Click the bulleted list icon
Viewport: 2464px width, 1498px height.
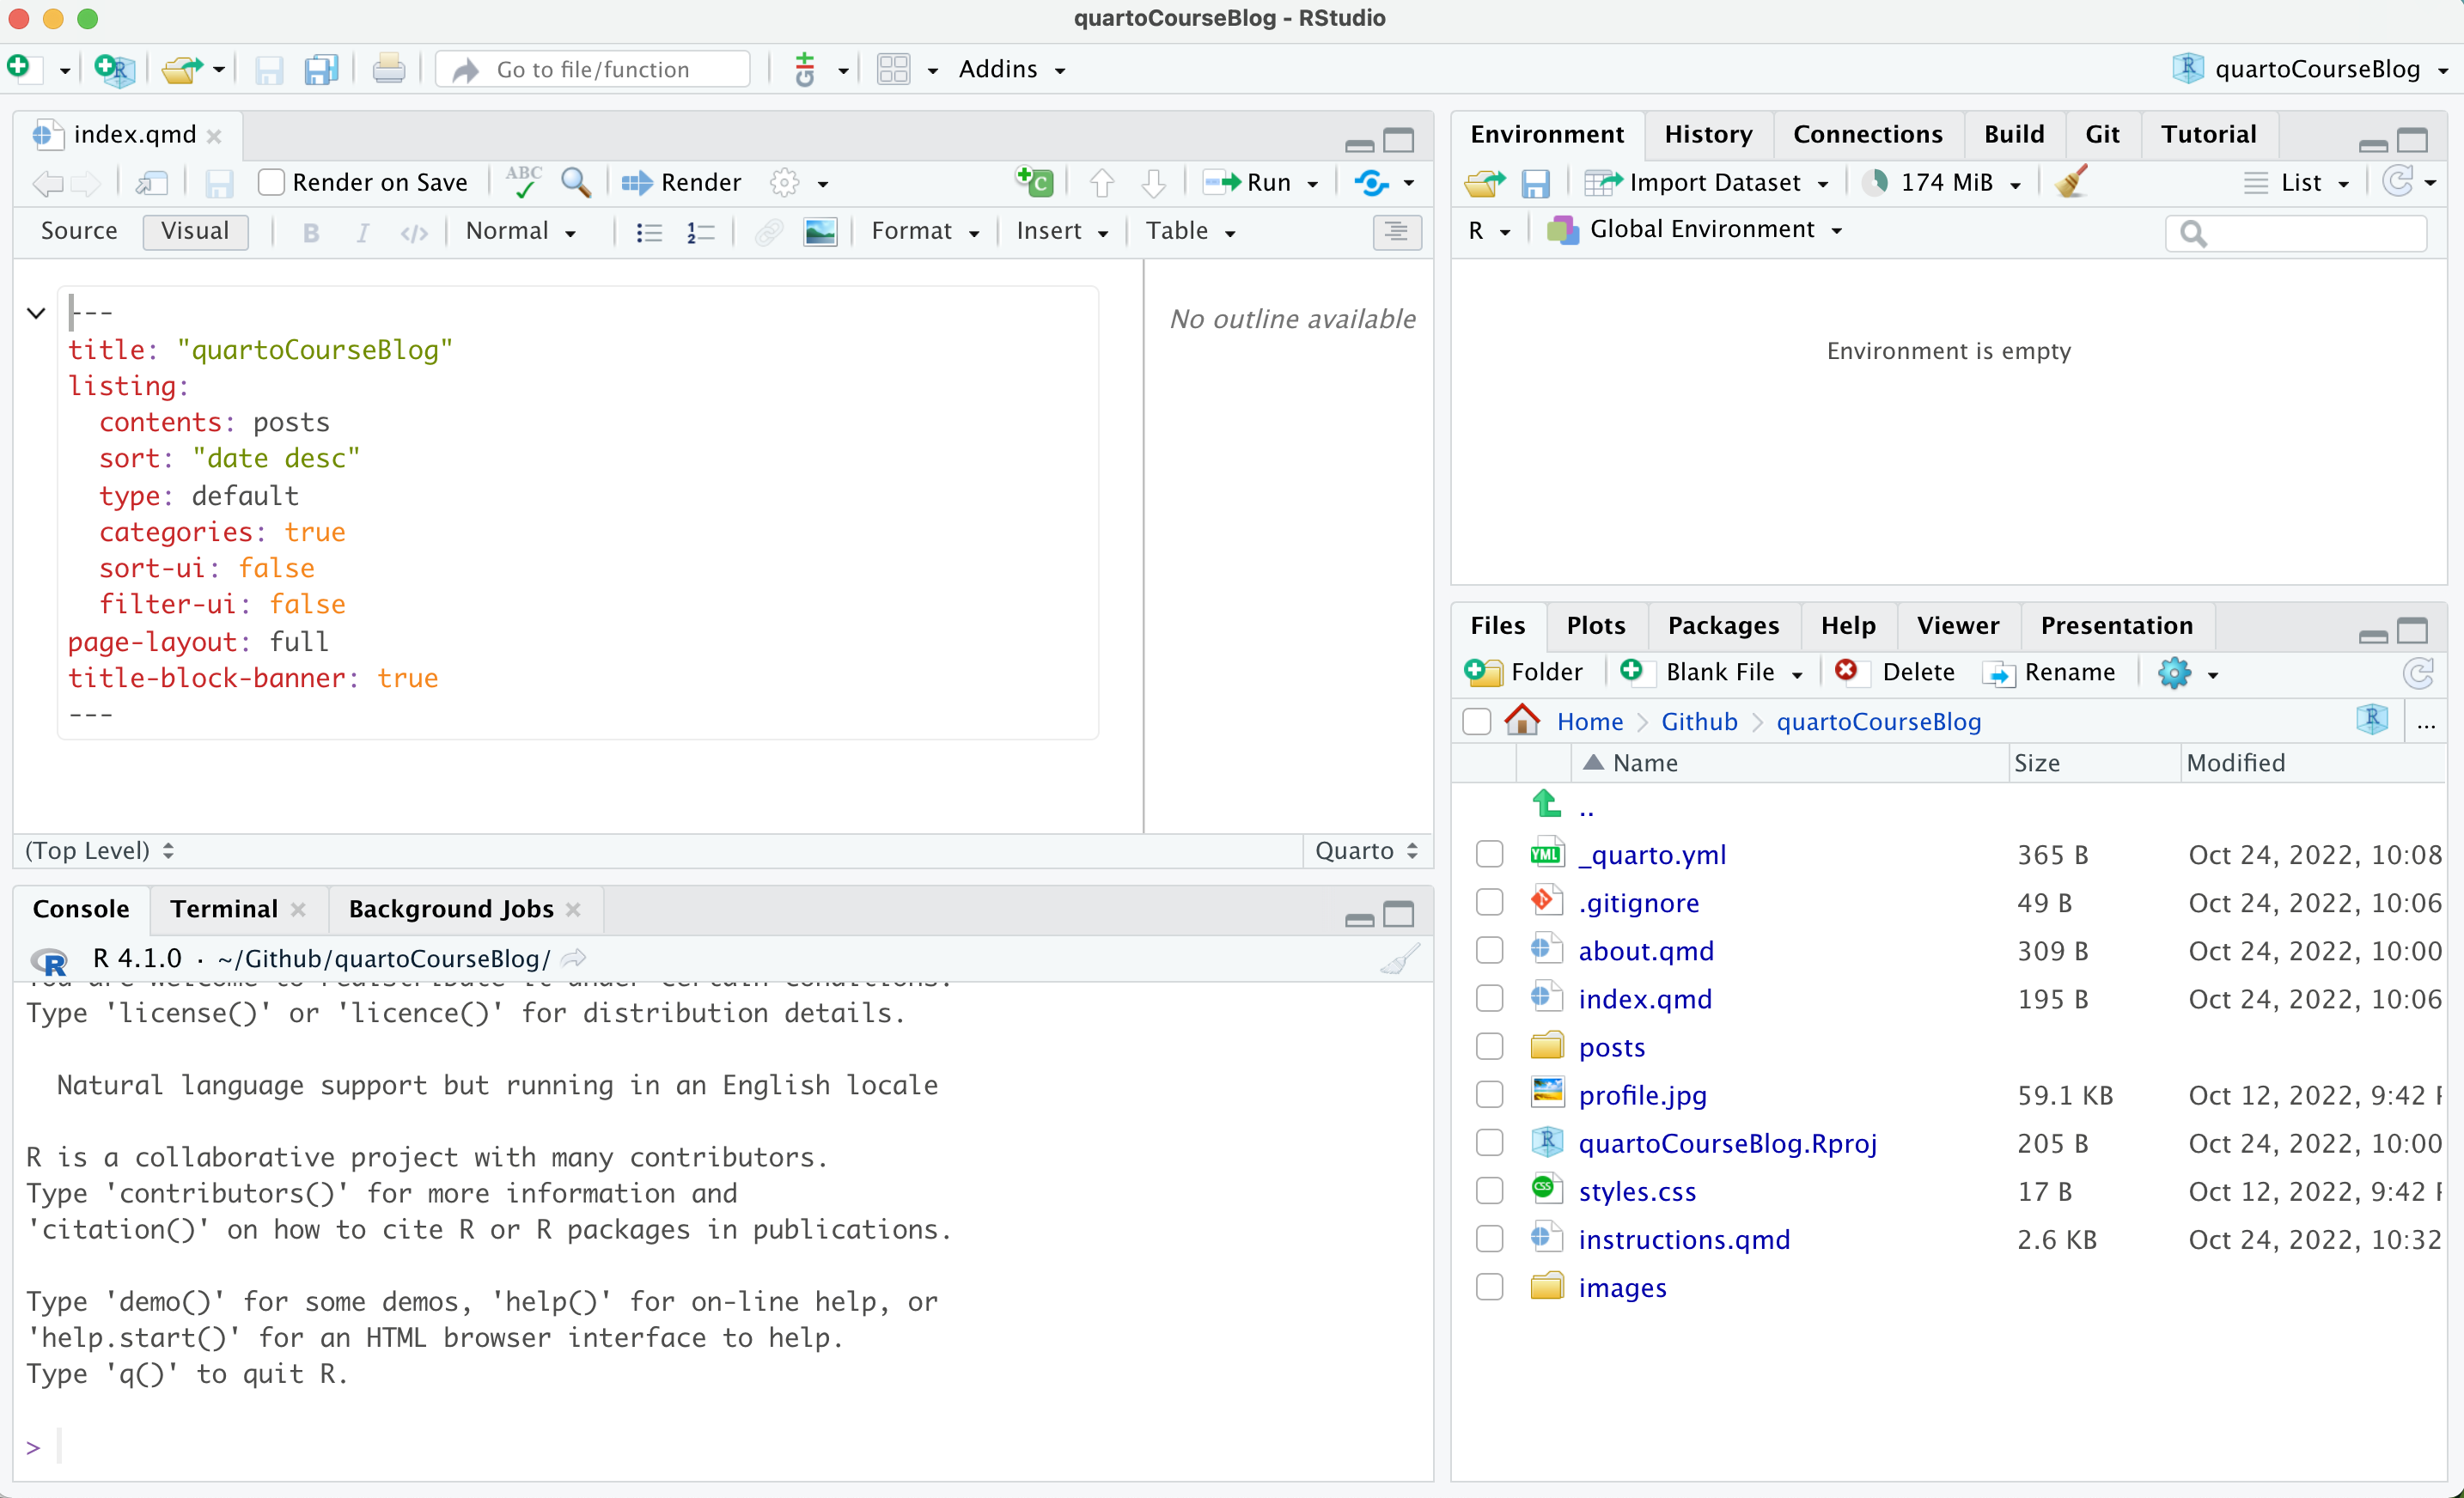649,232
